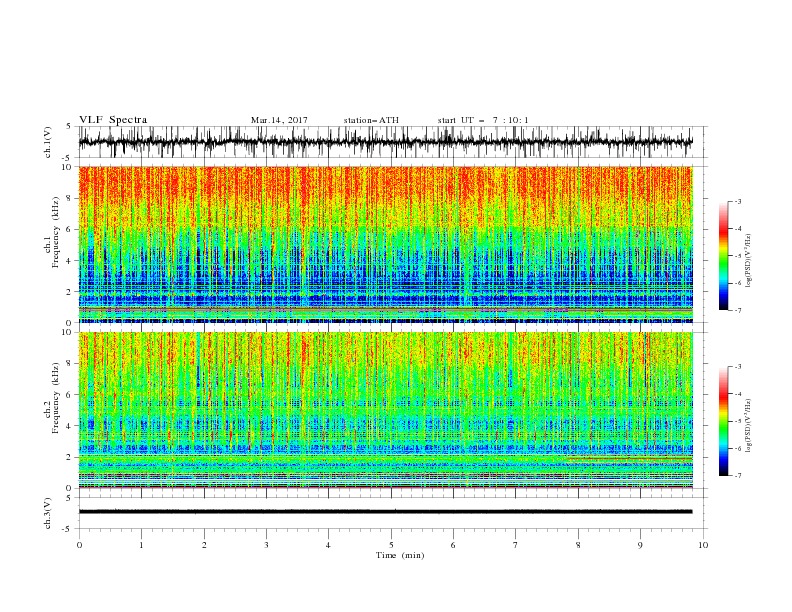The image size is (792, 612).
Task: Click the "station=ATH" header label
Action: (371, 120)
